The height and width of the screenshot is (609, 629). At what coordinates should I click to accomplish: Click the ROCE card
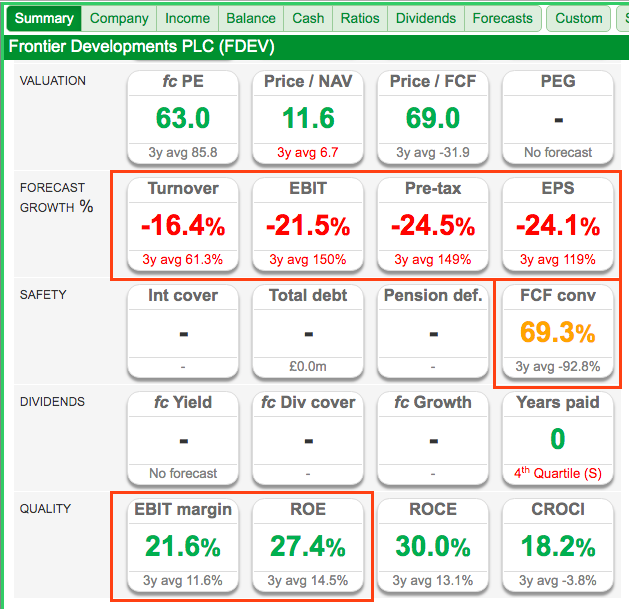point(433,546)
